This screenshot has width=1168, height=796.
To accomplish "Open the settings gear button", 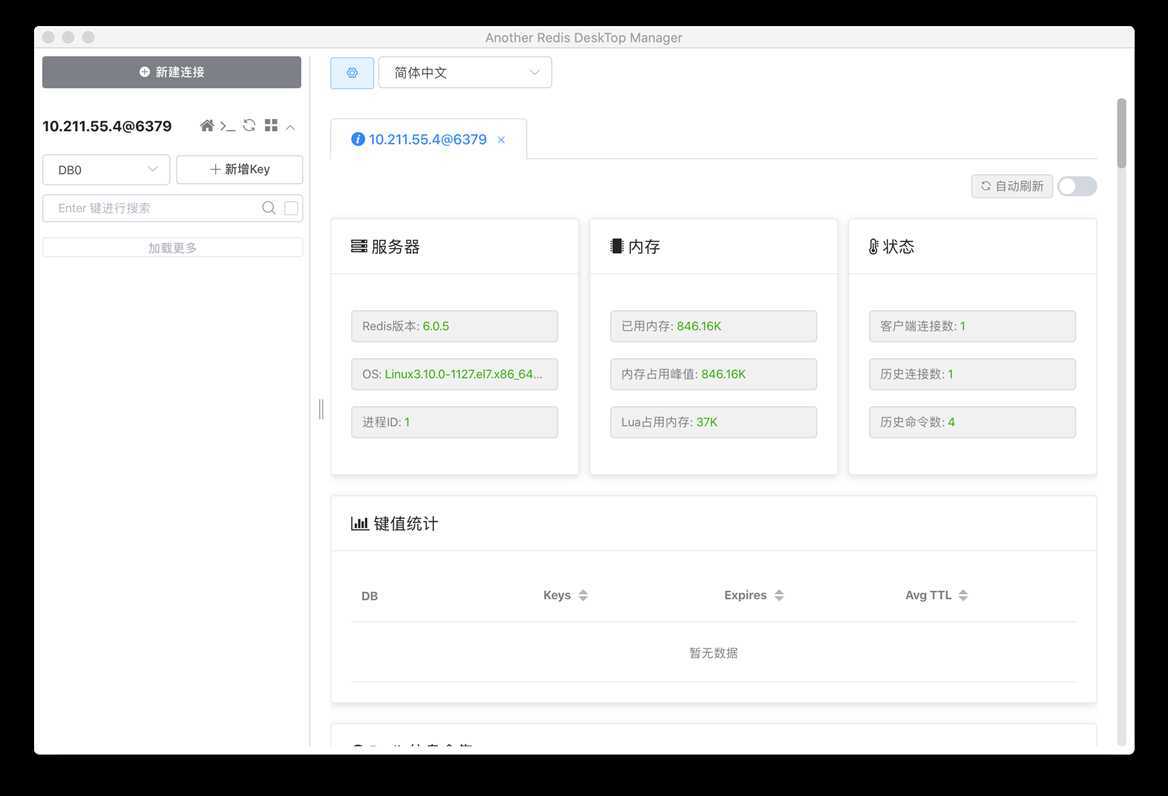I will coord(352,73).
